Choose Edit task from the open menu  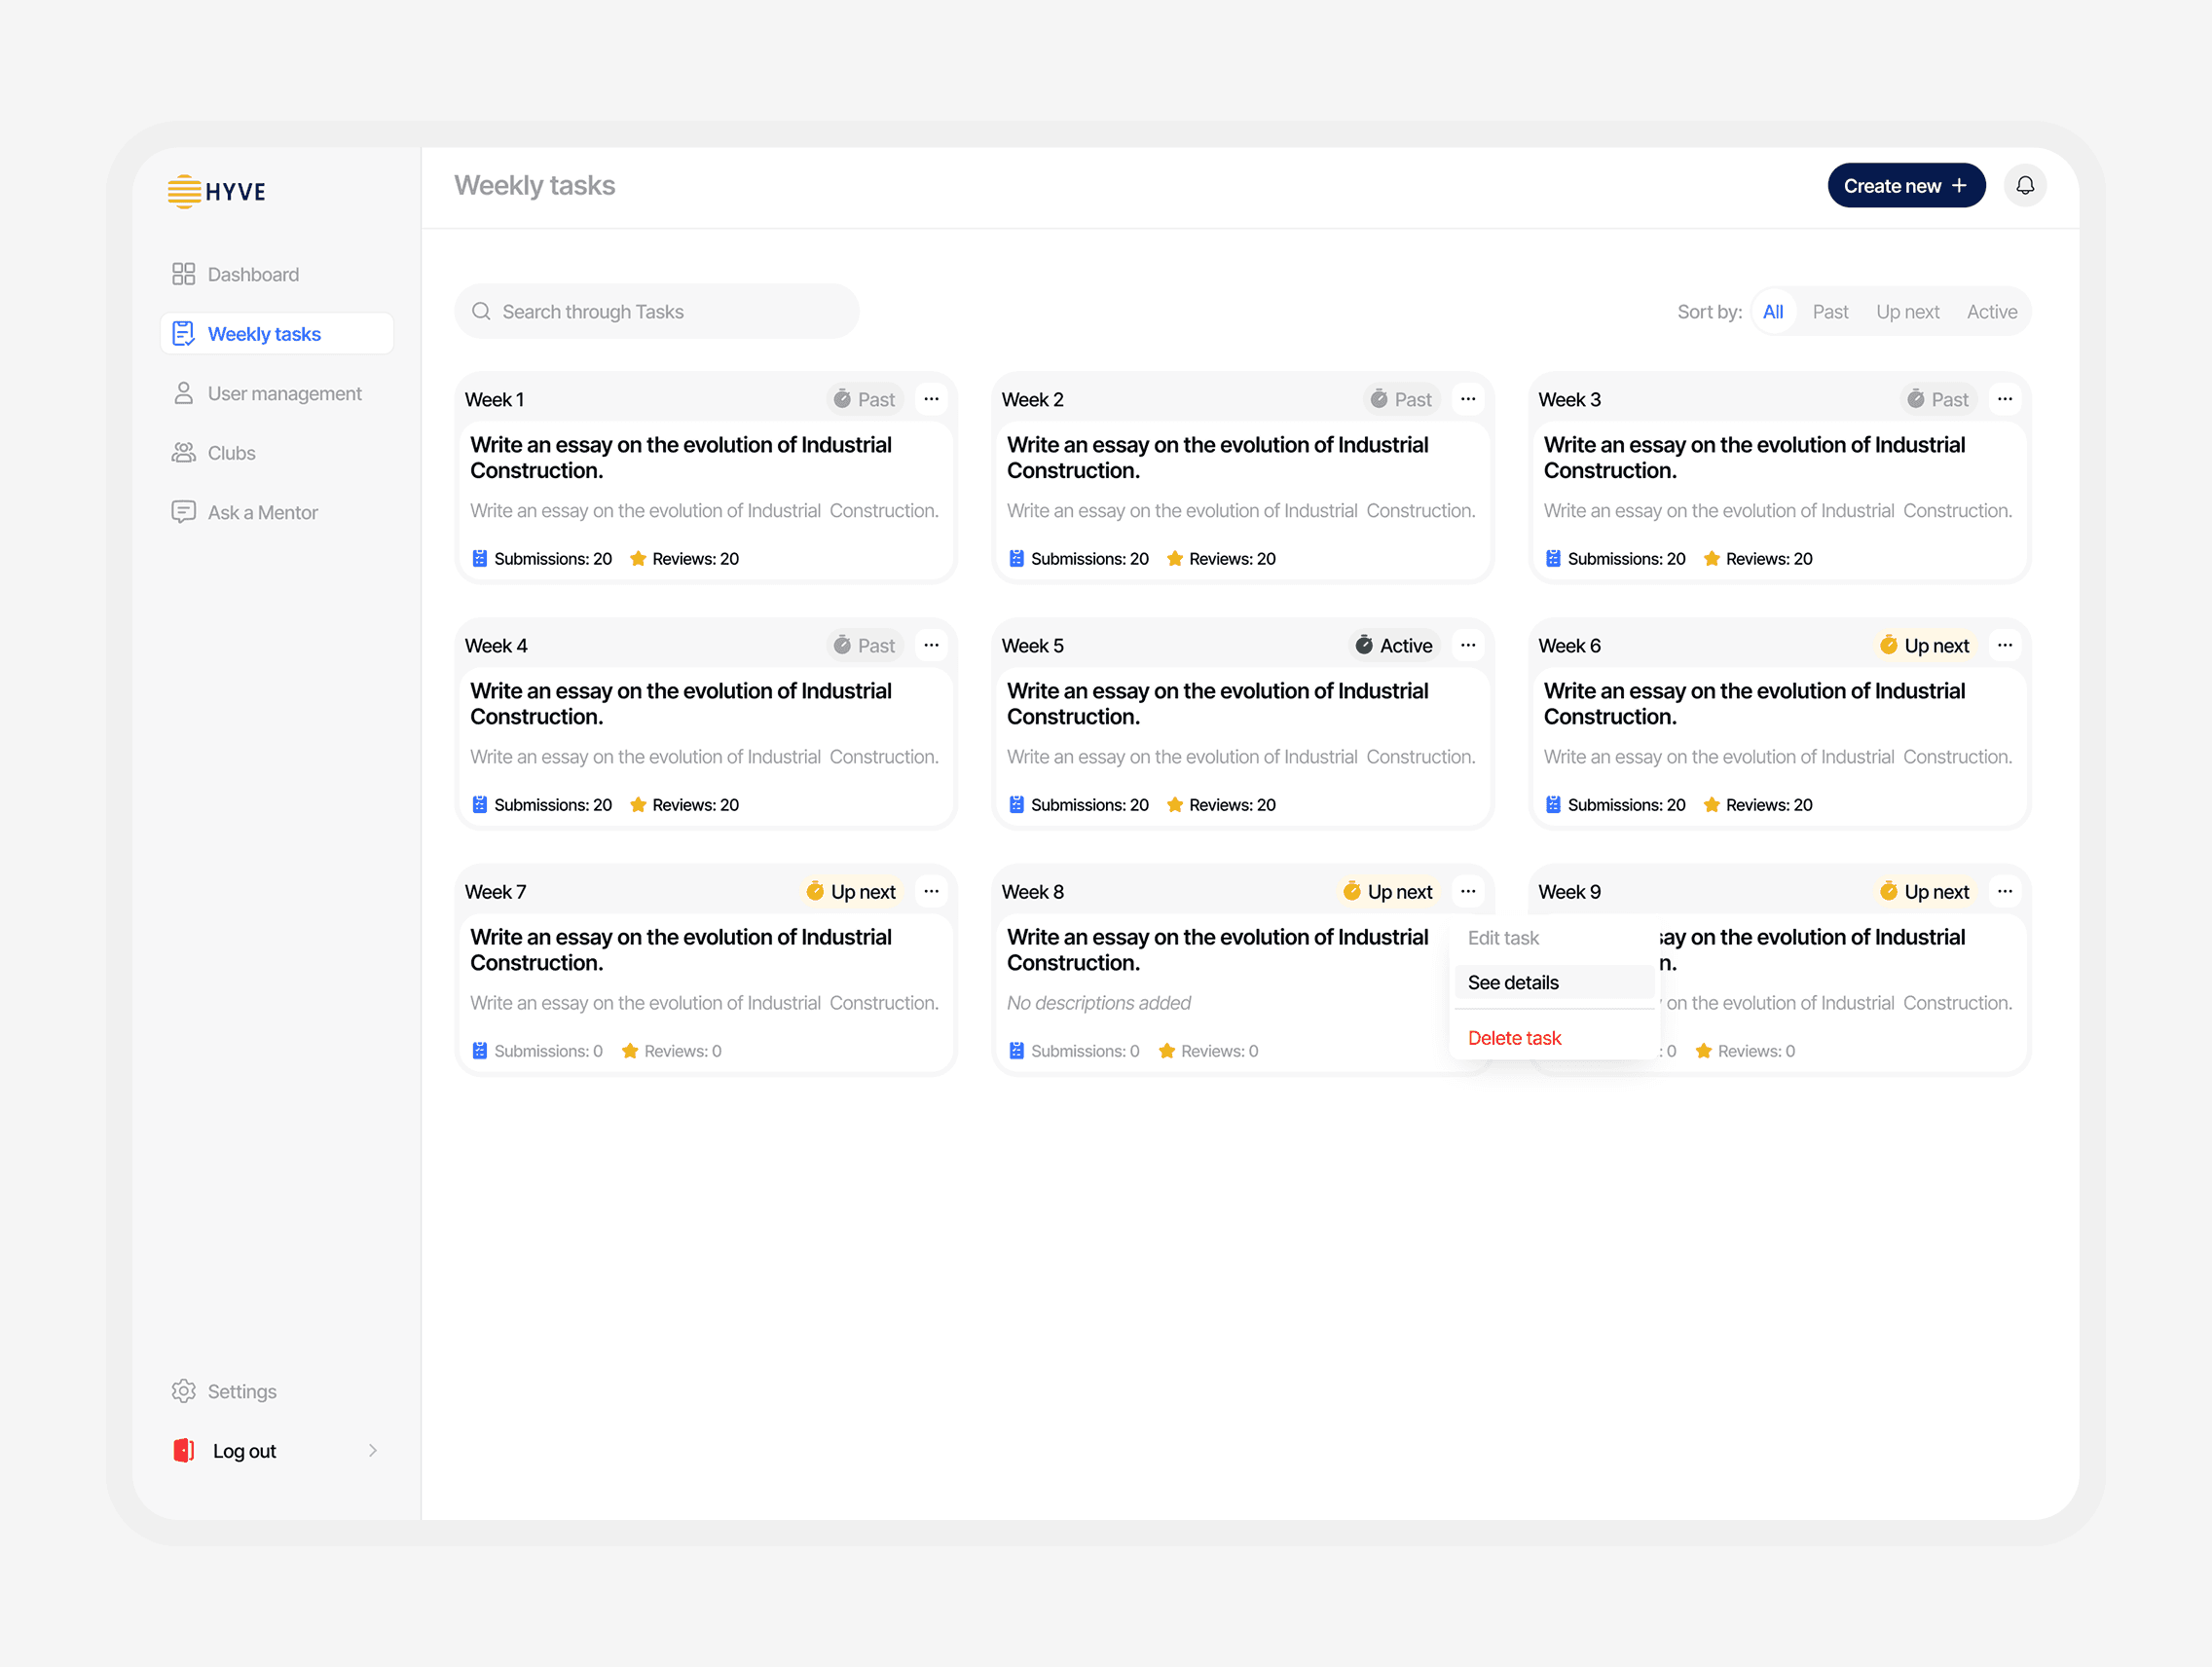[1503, 937]
